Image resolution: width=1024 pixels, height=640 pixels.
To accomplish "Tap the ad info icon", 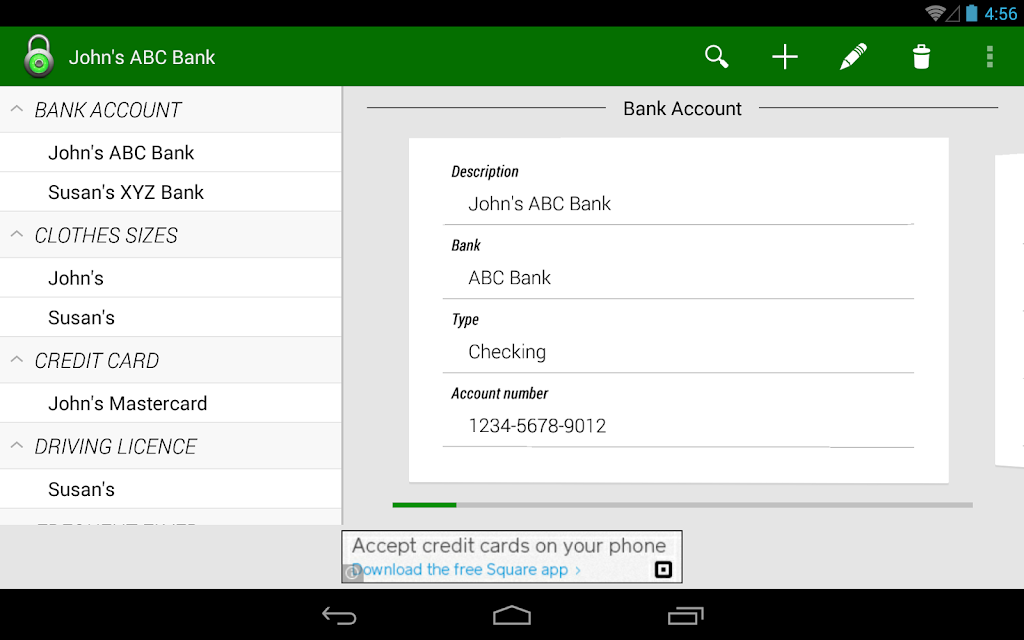I will (x=353, y=573).
